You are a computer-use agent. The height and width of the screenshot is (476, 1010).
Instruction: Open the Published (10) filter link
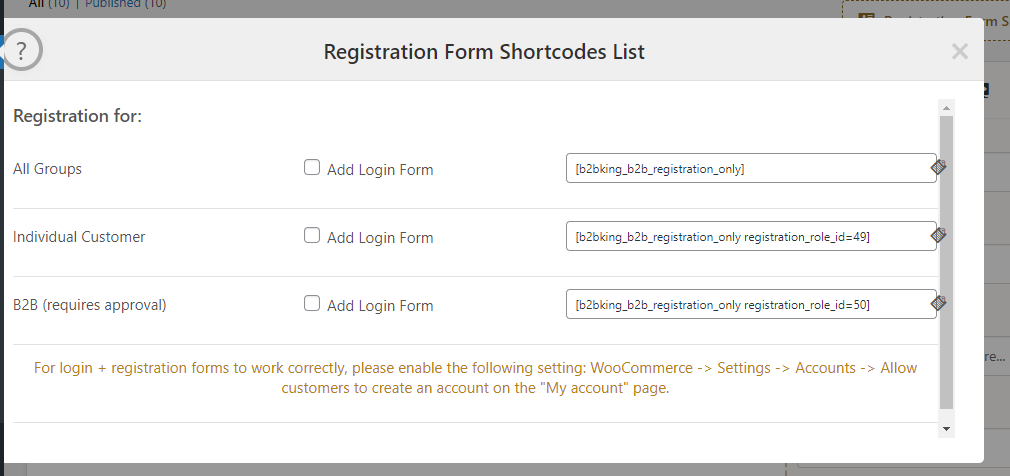[x=126, y=4]
